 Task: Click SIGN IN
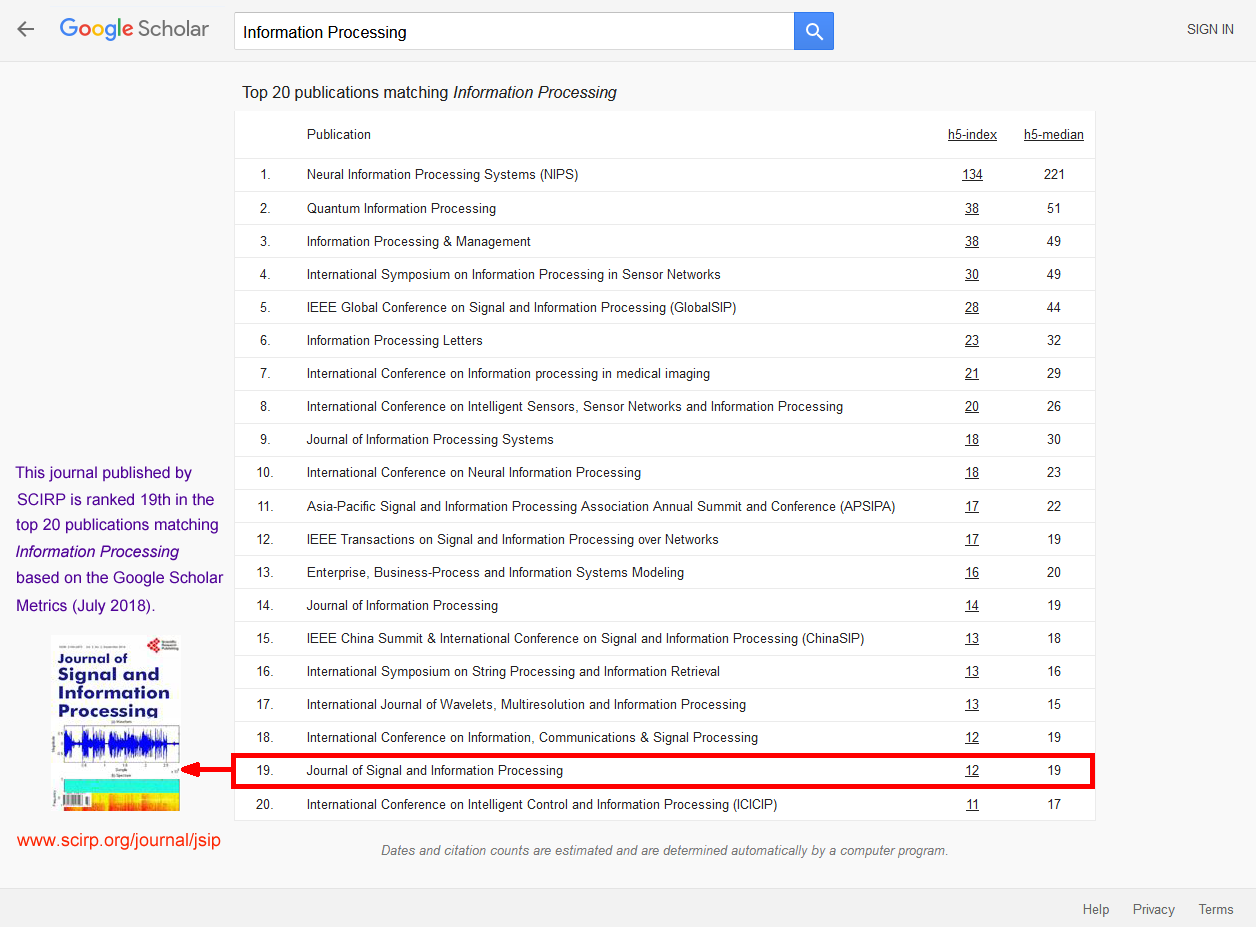click(1210, 30)
